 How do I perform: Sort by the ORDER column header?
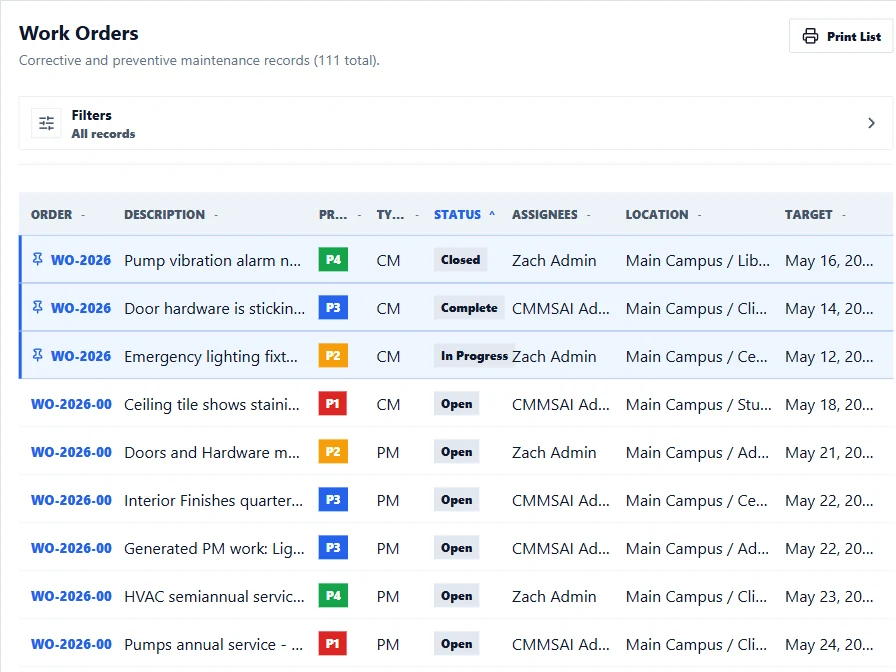click(x=51, y=215)
